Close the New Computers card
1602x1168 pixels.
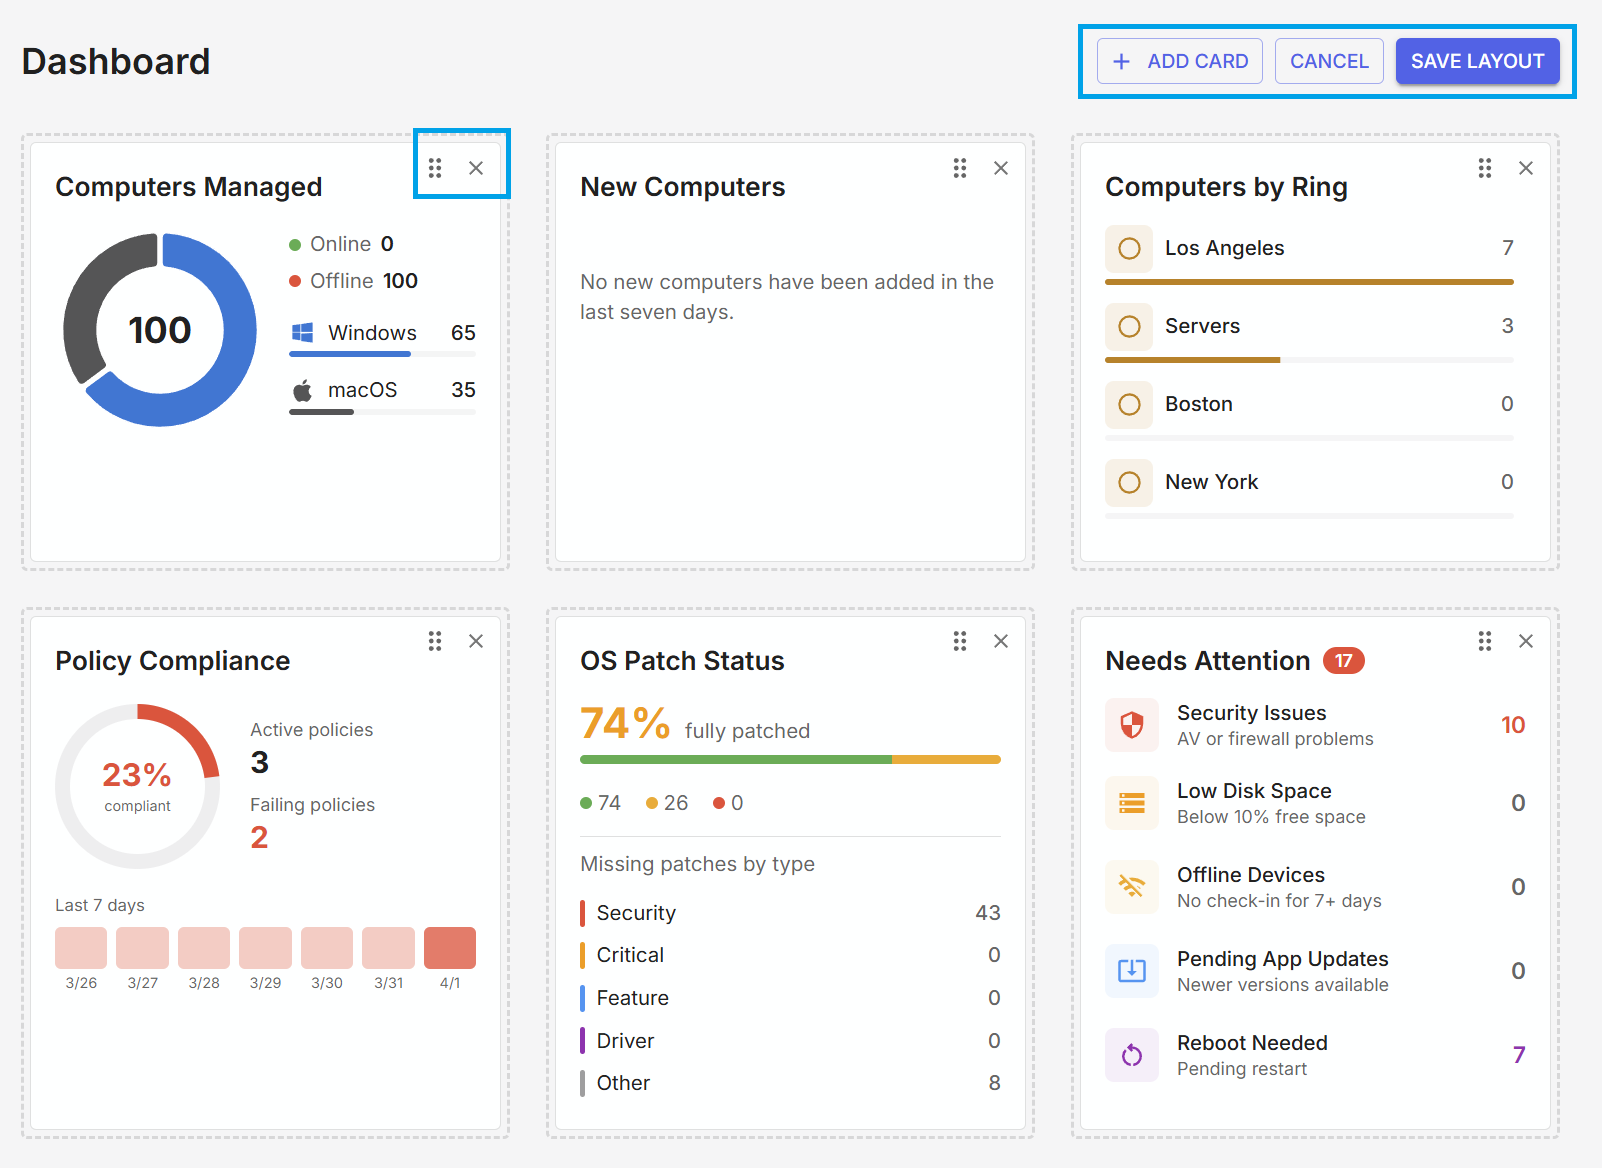pyautogui.click(x=1001, y=168)
